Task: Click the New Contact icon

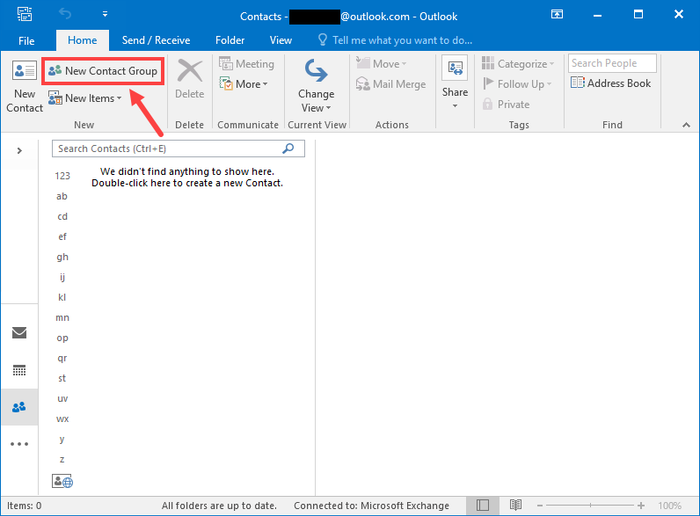Action: [24, 72]
